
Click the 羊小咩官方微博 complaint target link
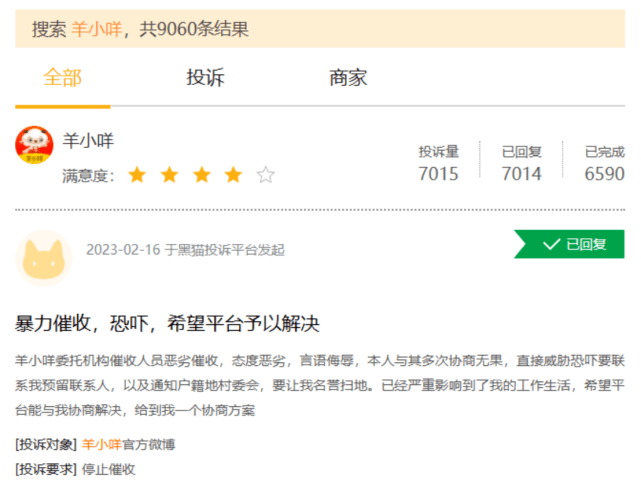coord(128,444)
